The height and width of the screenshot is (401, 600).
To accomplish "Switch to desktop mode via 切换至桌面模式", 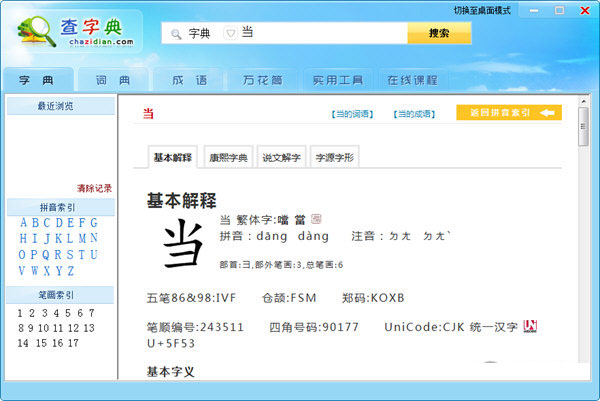I will 482,10.
